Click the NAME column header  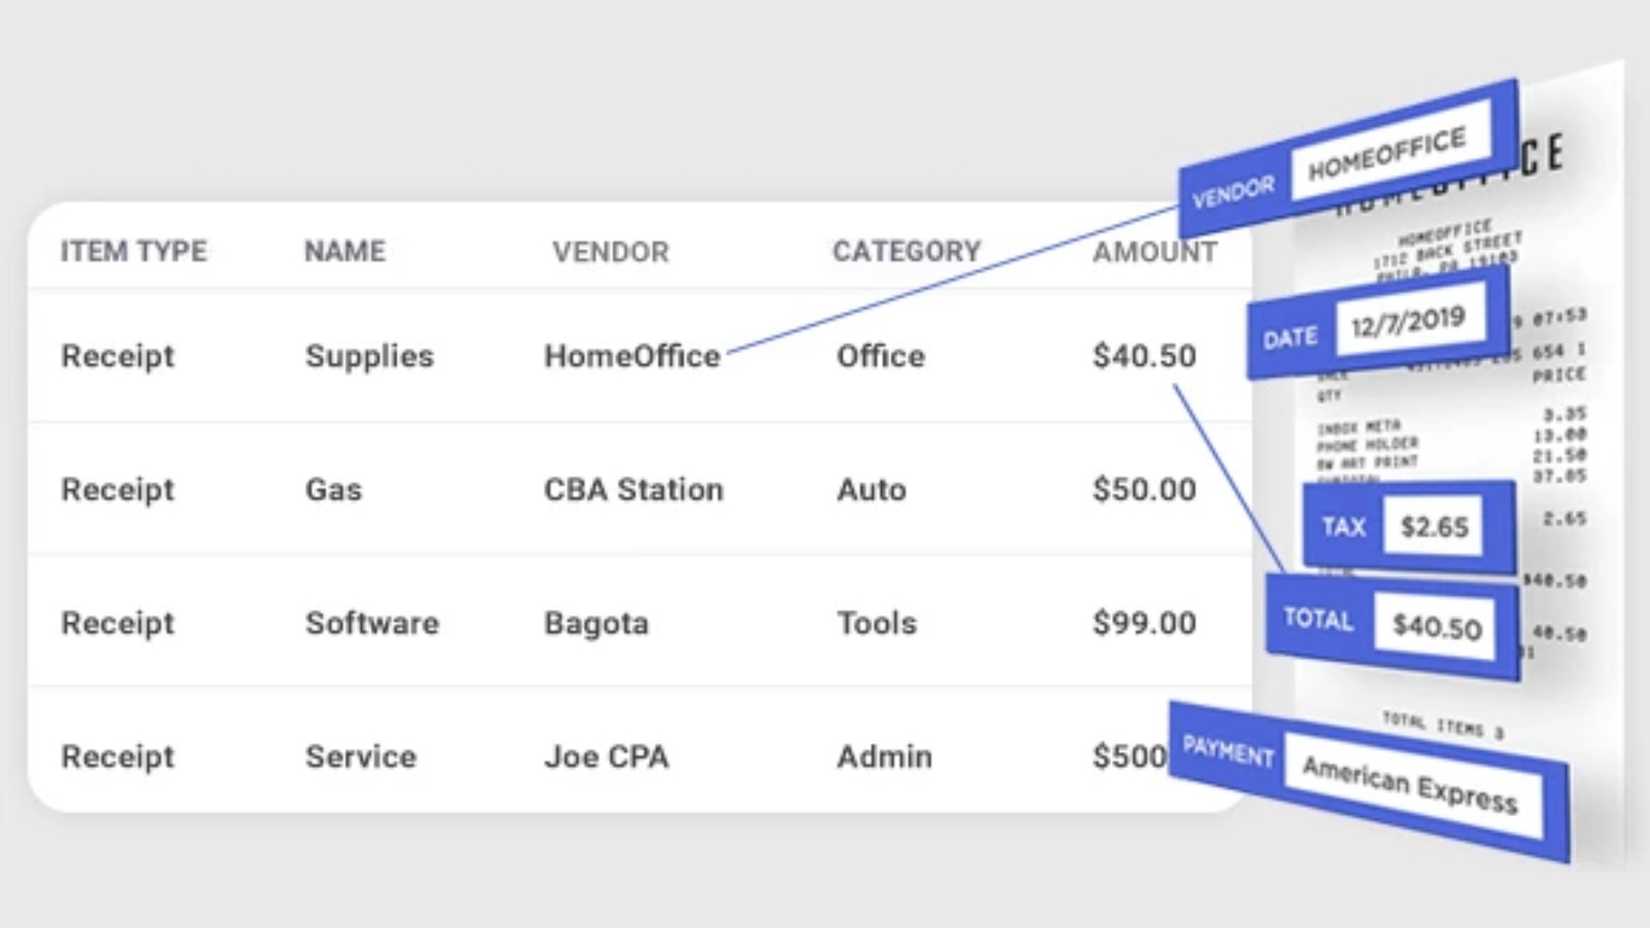click(344, 251)
